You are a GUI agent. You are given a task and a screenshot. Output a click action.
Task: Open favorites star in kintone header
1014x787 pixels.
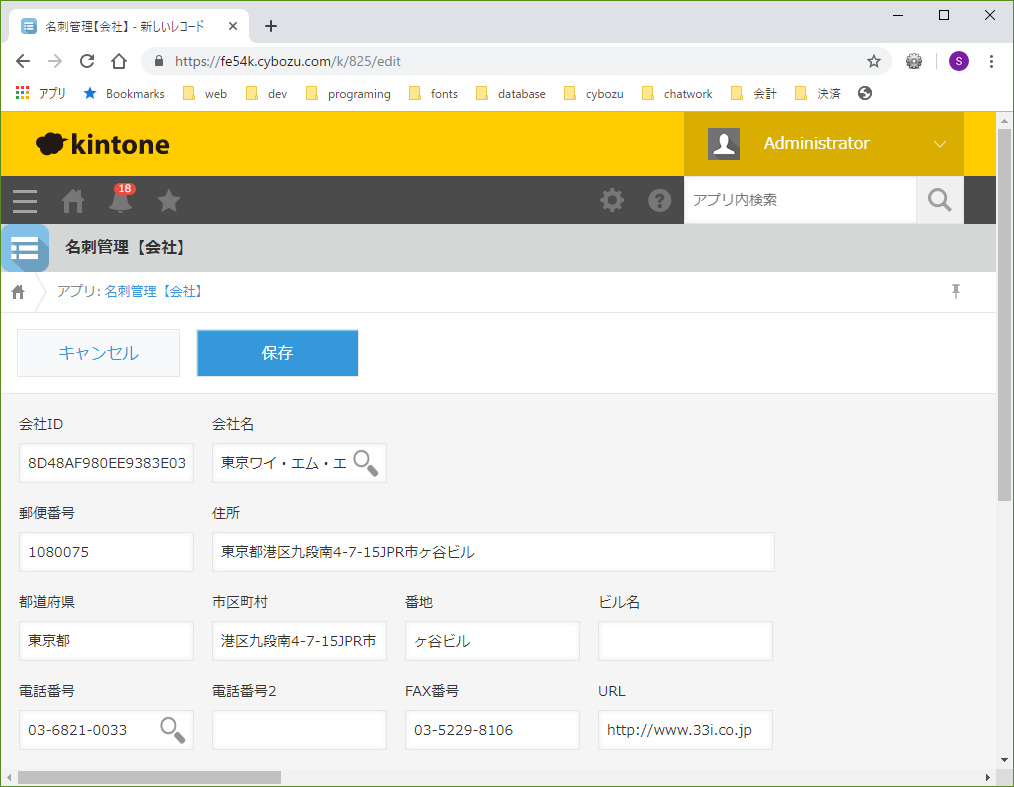(169, 200)
